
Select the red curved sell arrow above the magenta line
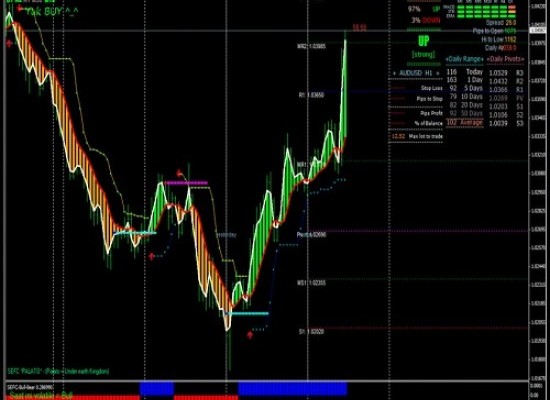click(180, 173)
